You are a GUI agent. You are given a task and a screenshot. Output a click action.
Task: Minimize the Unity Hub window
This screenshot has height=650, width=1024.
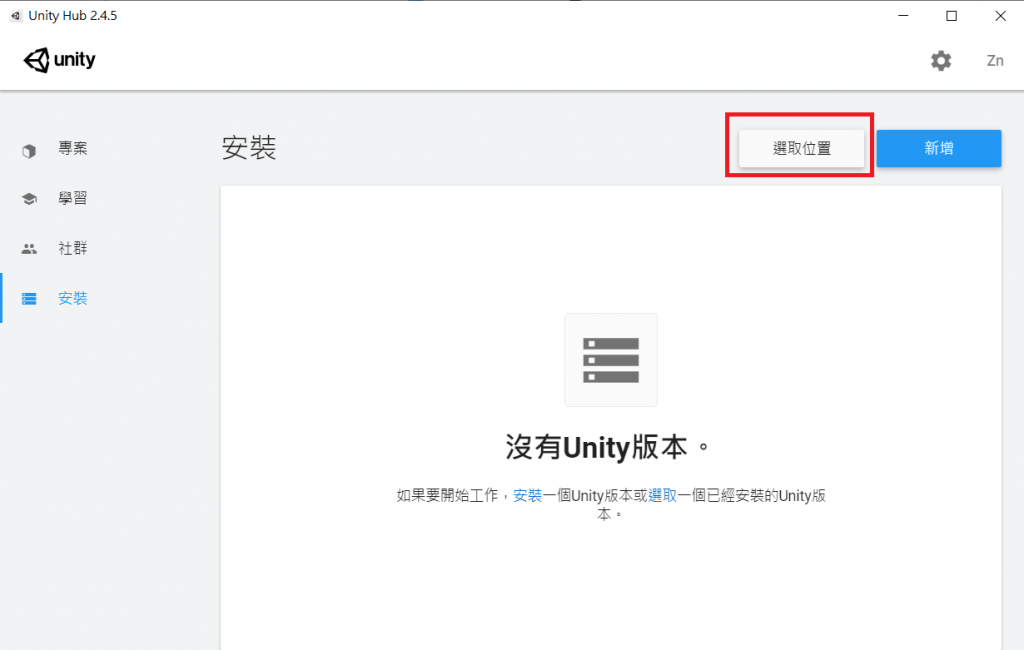click(x=903, y=16)
